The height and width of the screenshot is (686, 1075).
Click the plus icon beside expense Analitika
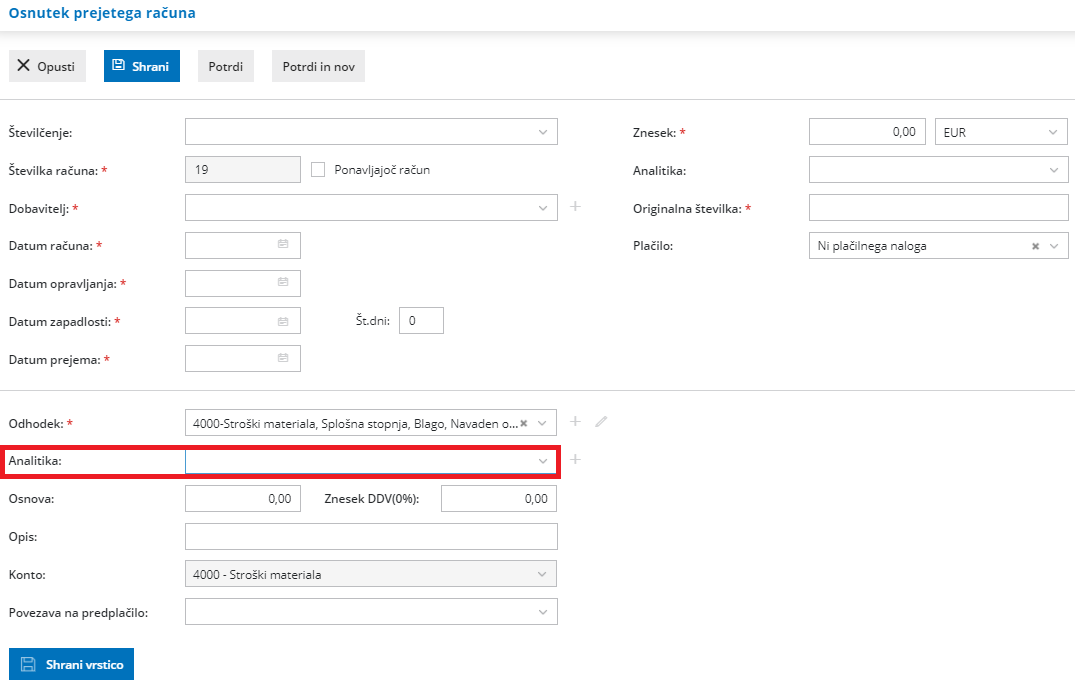pos(575,459)
